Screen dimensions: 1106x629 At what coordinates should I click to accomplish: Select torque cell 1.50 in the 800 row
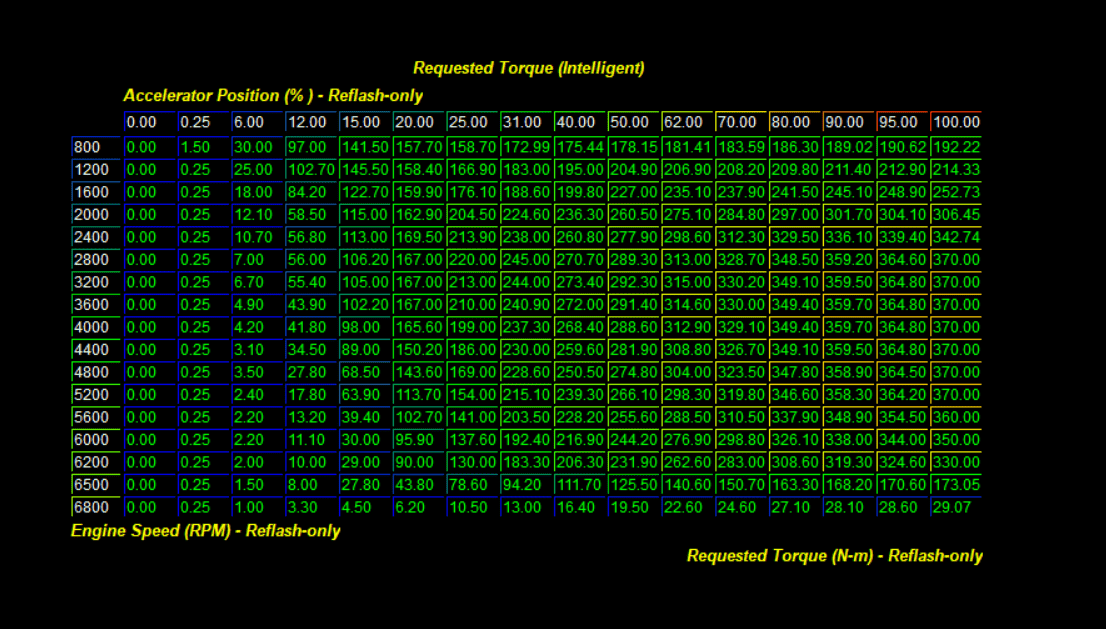(203, 147)
